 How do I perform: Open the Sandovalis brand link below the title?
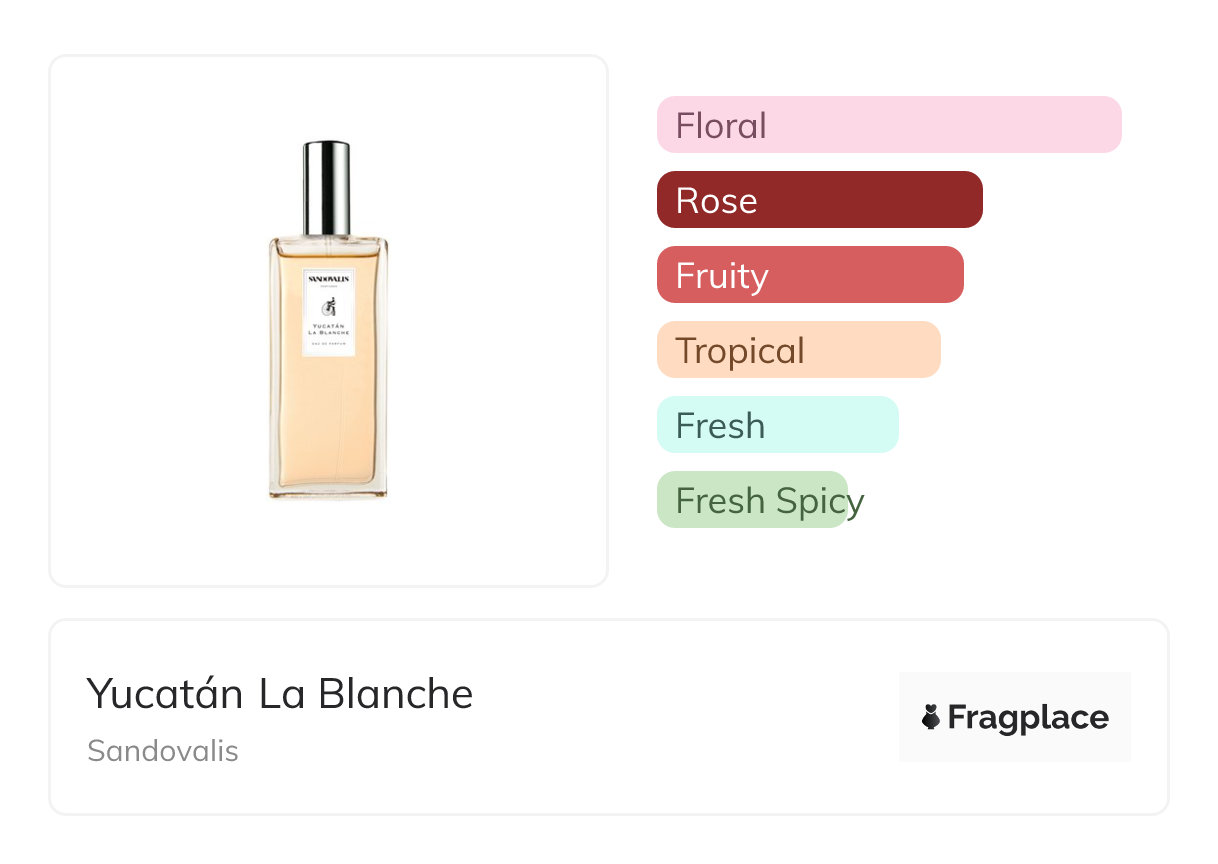[x=163, y=750]
